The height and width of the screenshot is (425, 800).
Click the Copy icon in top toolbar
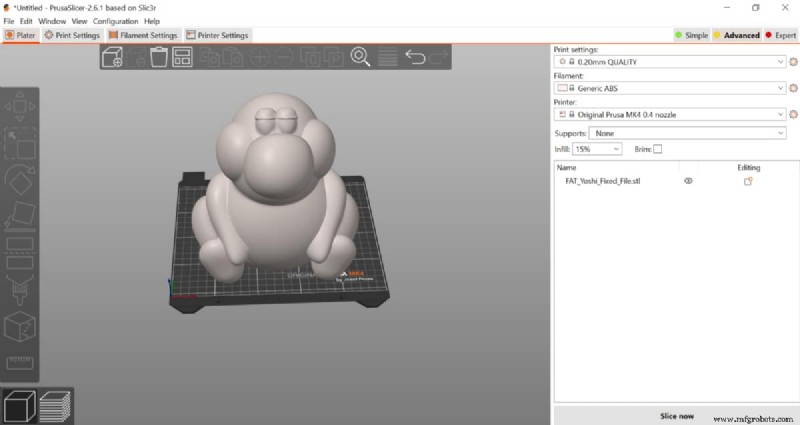pyautogui.click(x=209, y=57)
